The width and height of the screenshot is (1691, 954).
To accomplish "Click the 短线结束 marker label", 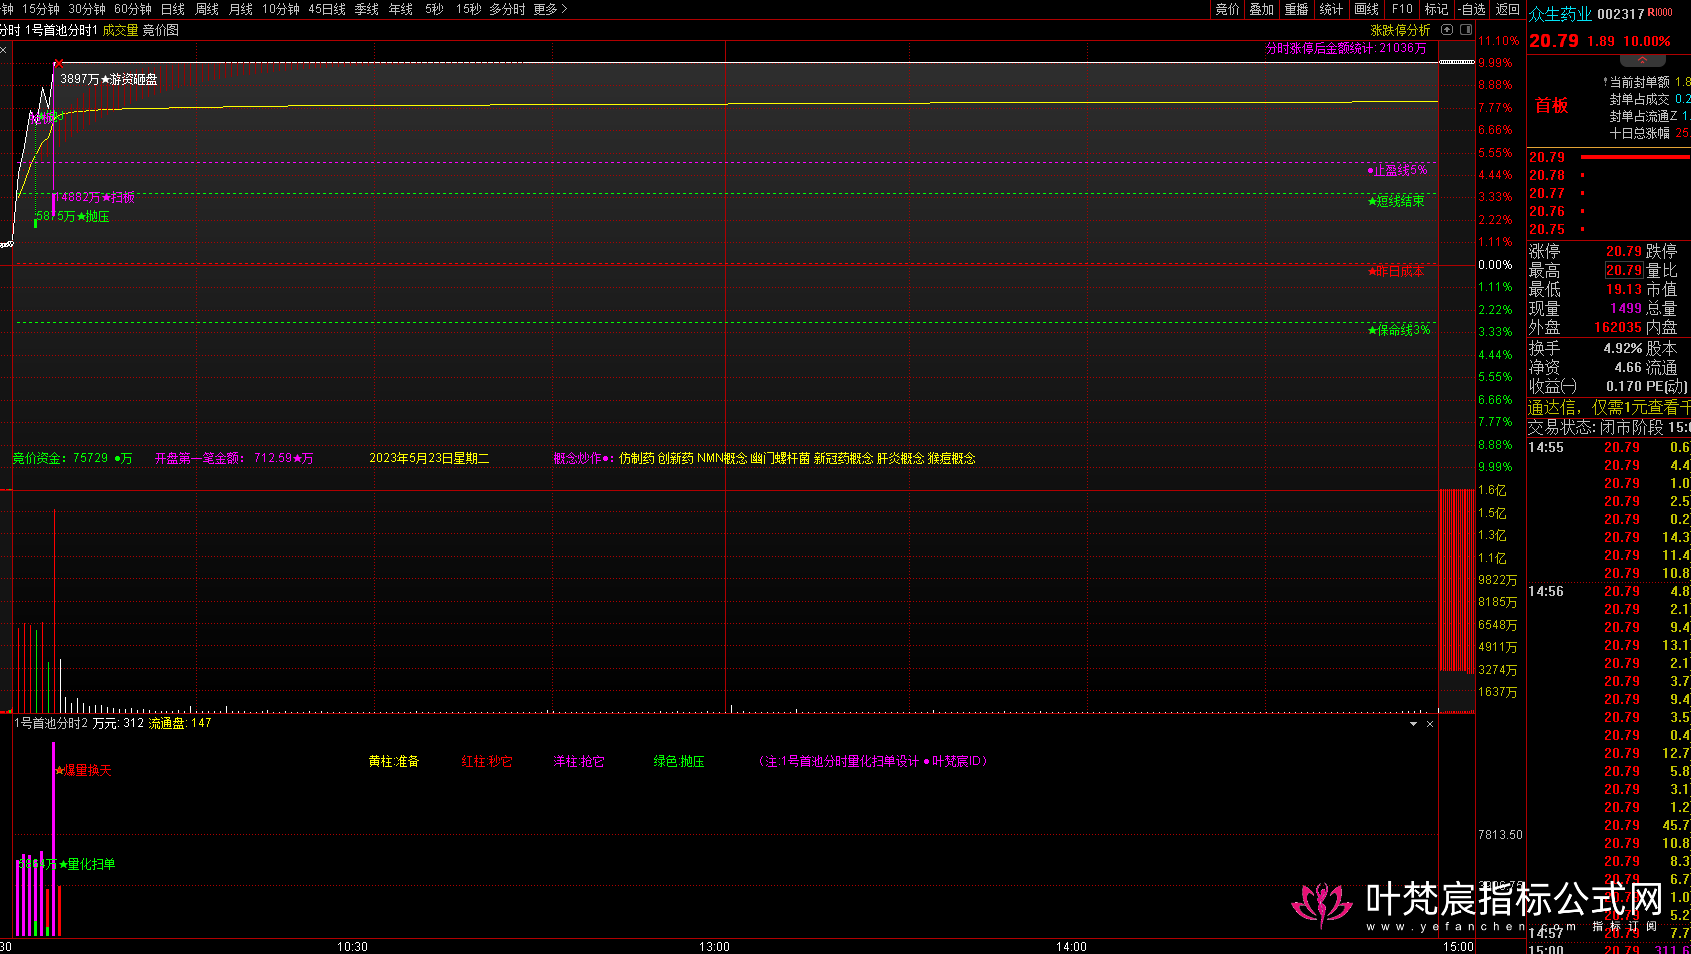I will [1396, 202].
